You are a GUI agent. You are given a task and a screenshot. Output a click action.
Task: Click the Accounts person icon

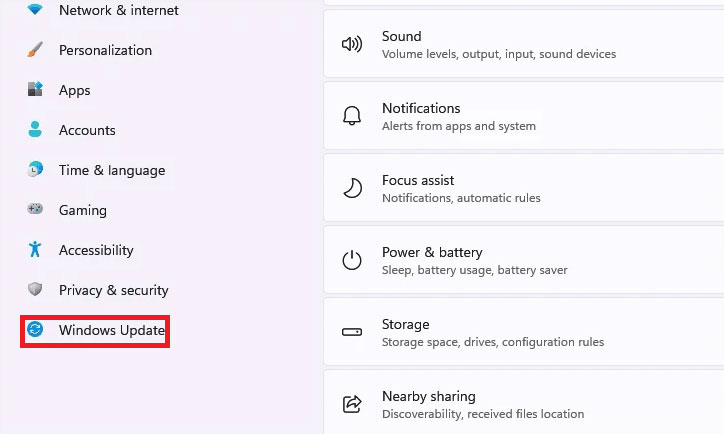pos(36,130)
